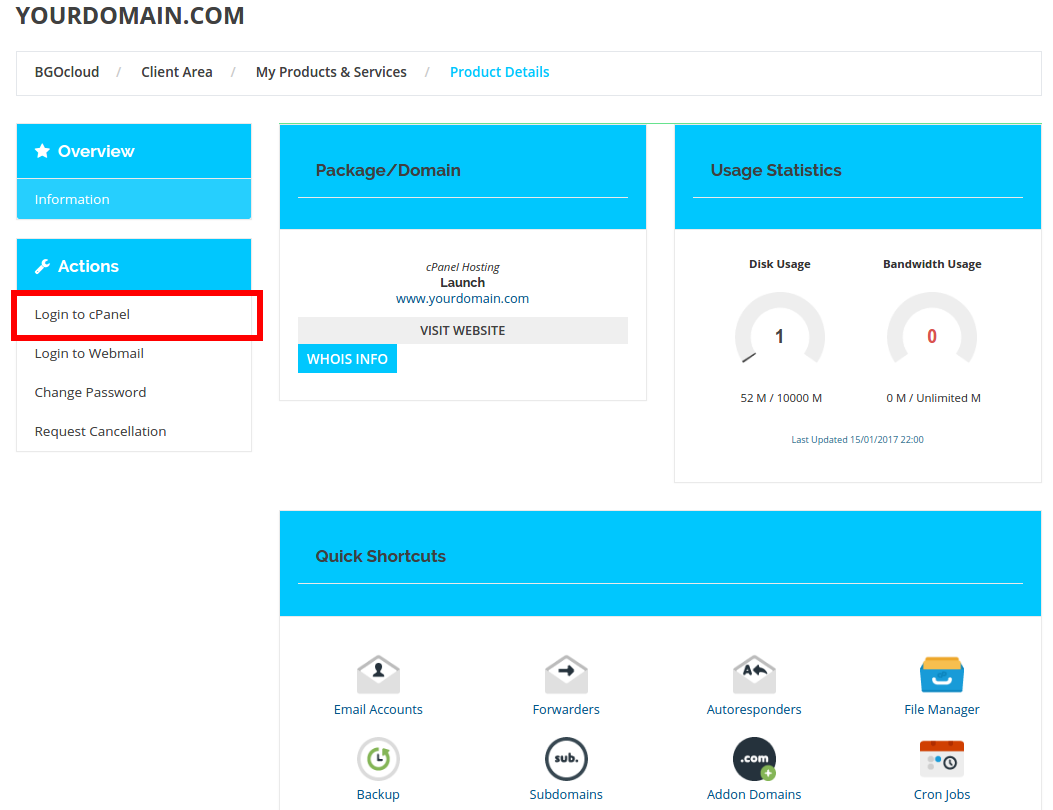Click the Addon Domains text link
The width and height of the screenshot is (1053, 810).
point(754,794)
